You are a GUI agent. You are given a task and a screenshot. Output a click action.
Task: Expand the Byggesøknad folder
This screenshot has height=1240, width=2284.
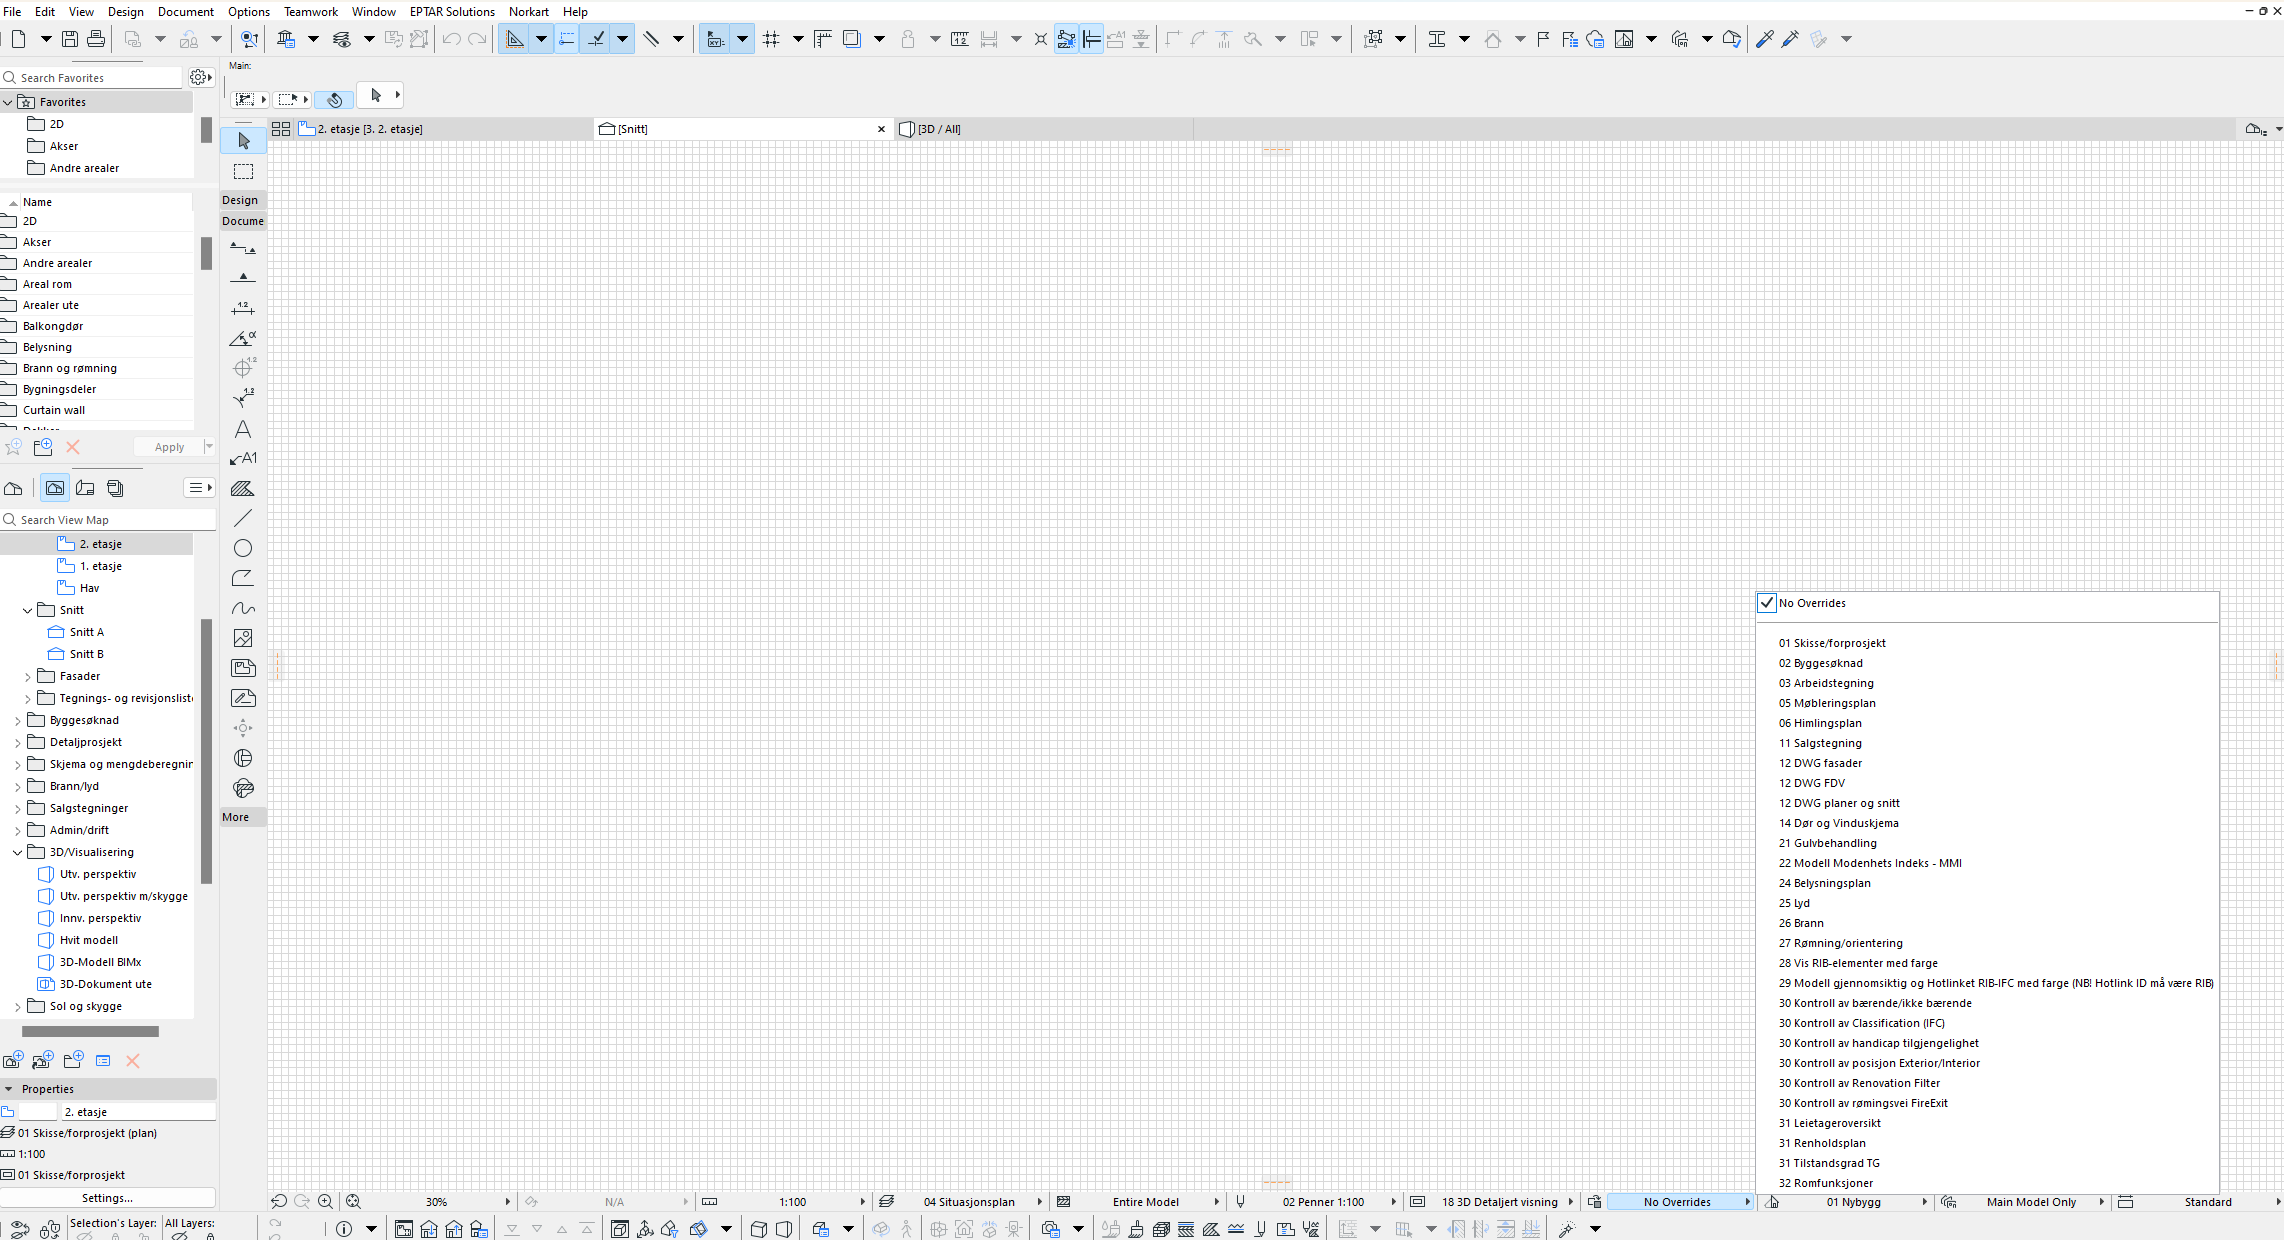coord(17,720)
